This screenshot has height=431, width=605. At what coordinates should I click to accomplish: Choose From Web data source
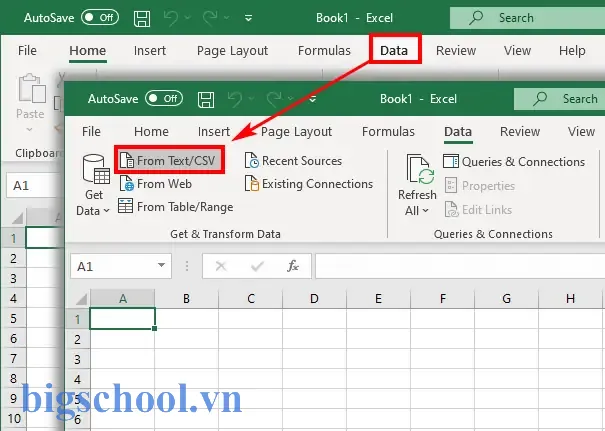[x=155, y=184]
